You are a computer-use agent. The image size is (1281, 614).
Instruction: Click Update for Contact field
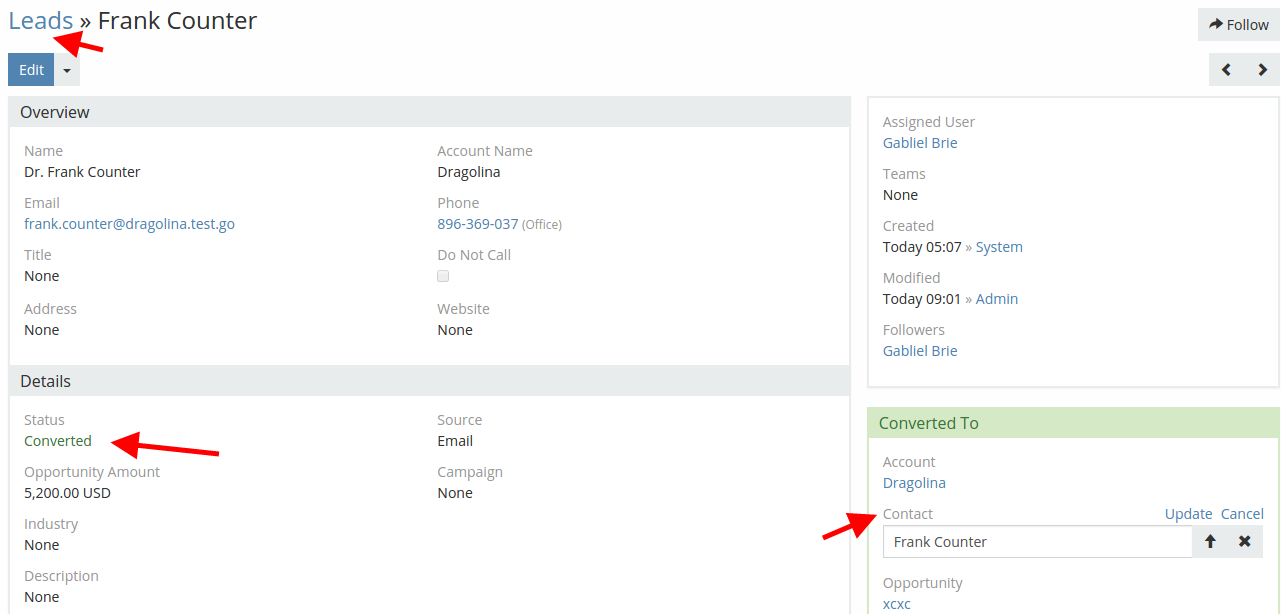coord(1188,514)
